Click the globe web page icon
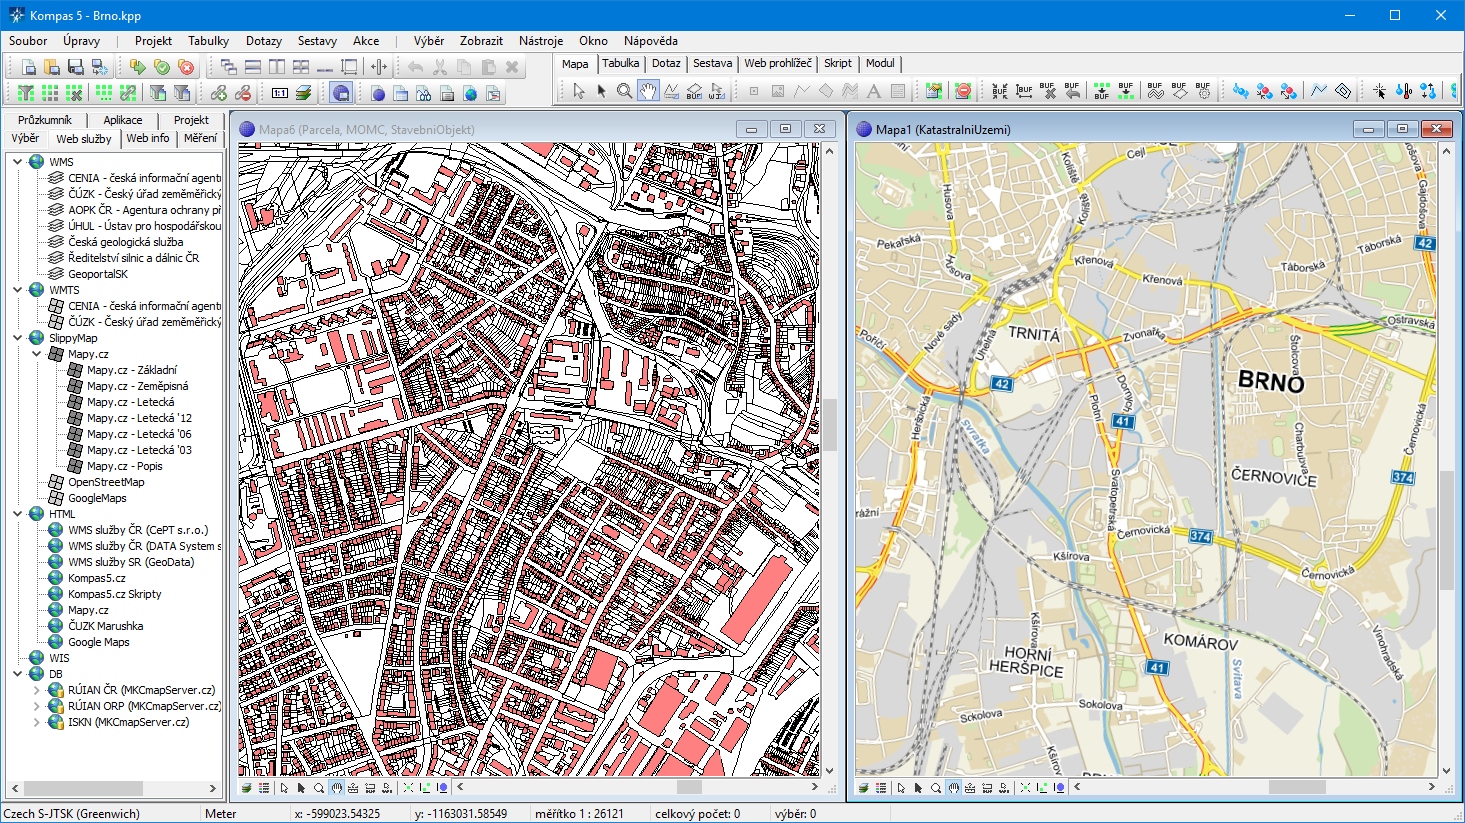Screen dimensions: 1465x823 [x=470, y=93]
